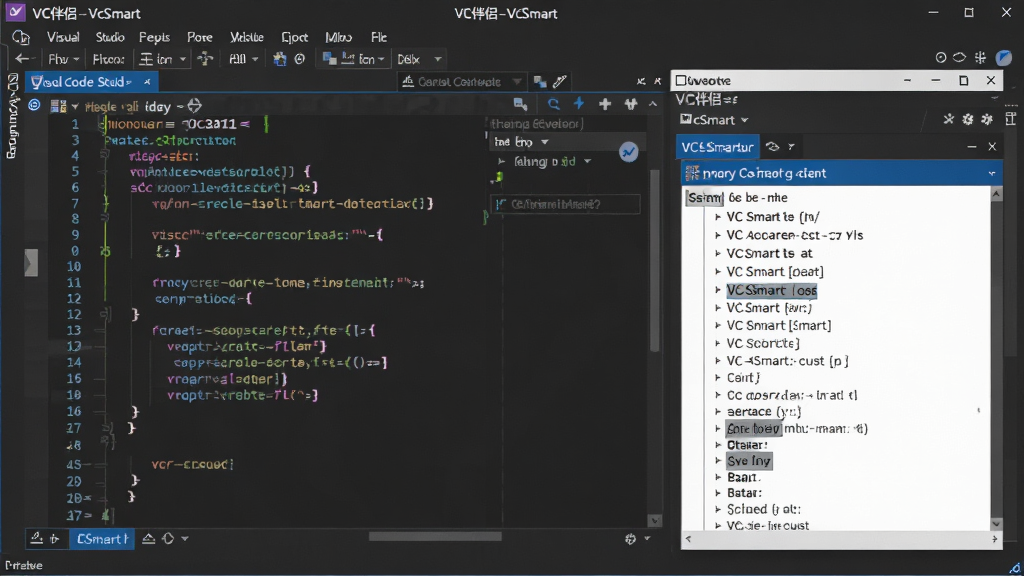1024x576 pixels.
Task: Click the search cursor icon in menu bar
Action: (x=21, y=37)
